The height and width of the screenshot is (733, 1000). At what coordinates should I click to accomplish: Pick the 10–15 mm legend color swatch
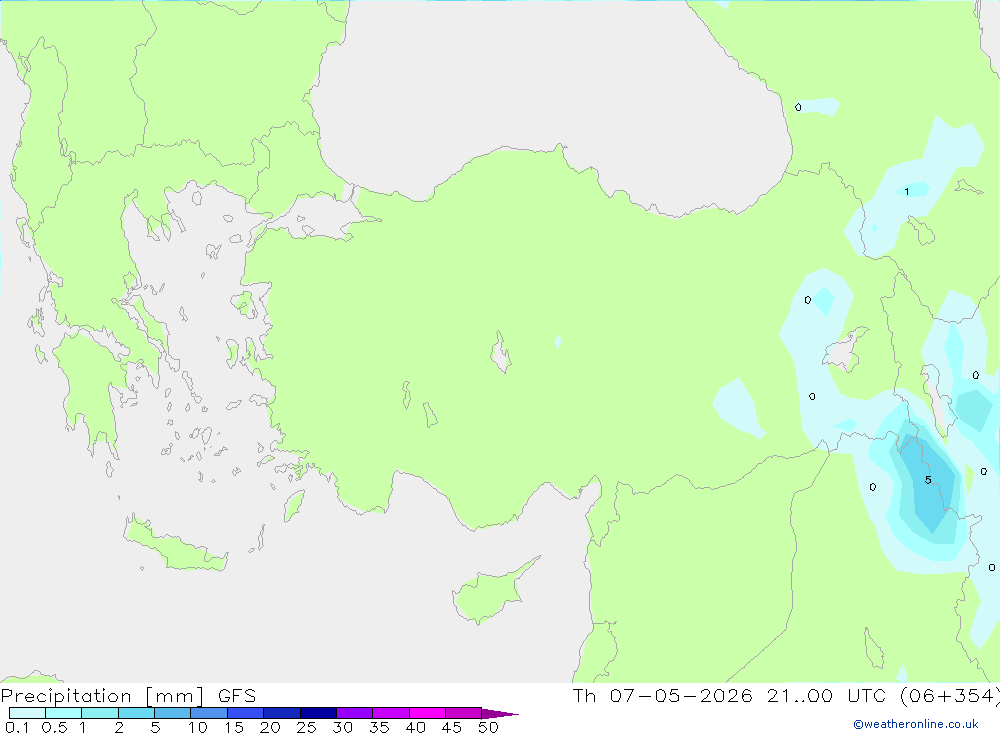click(x=209, y=713)
